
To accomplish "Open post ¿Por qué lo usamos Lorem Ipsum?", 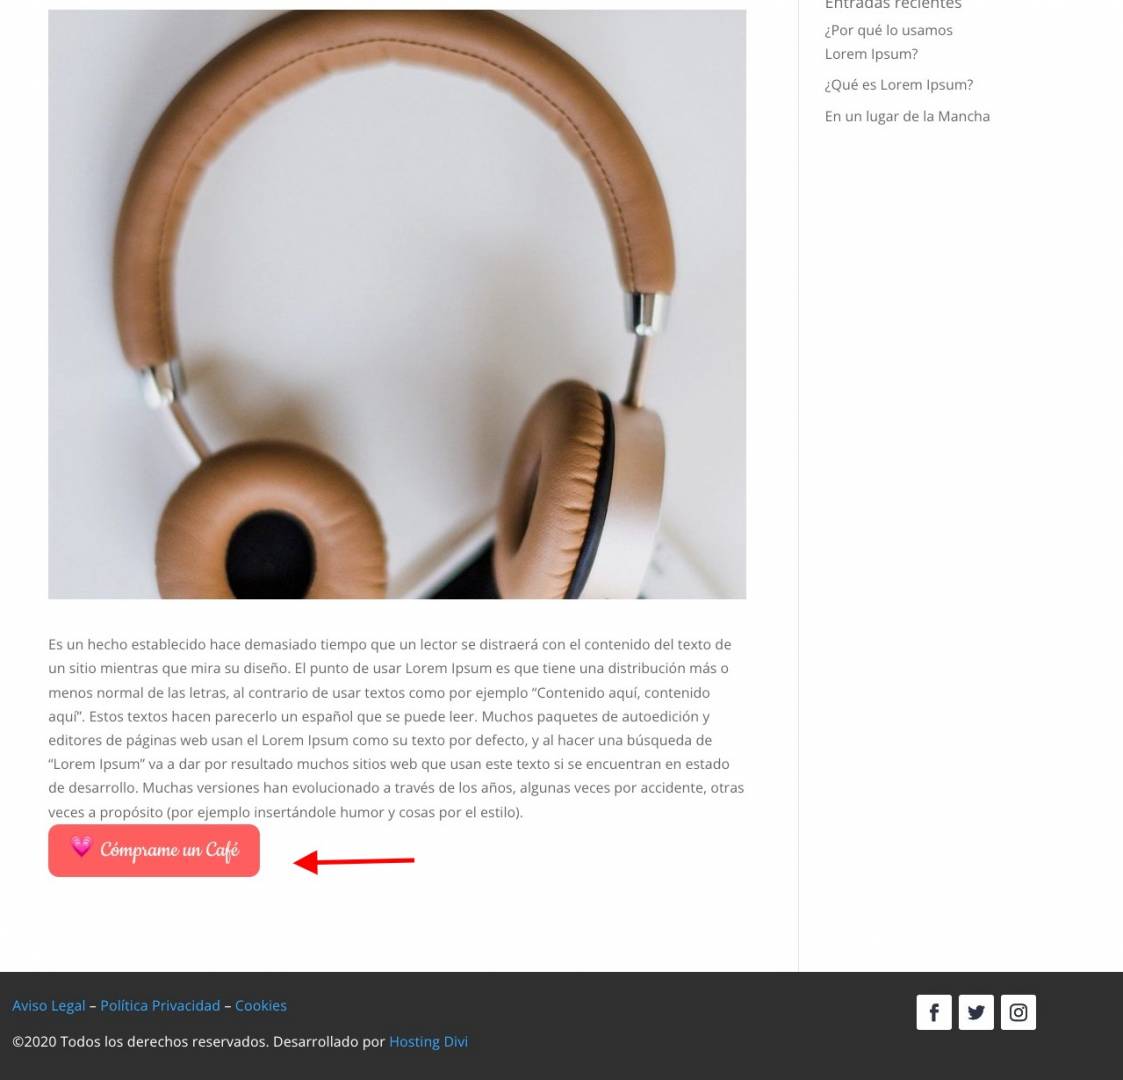I will pos(888,42).
